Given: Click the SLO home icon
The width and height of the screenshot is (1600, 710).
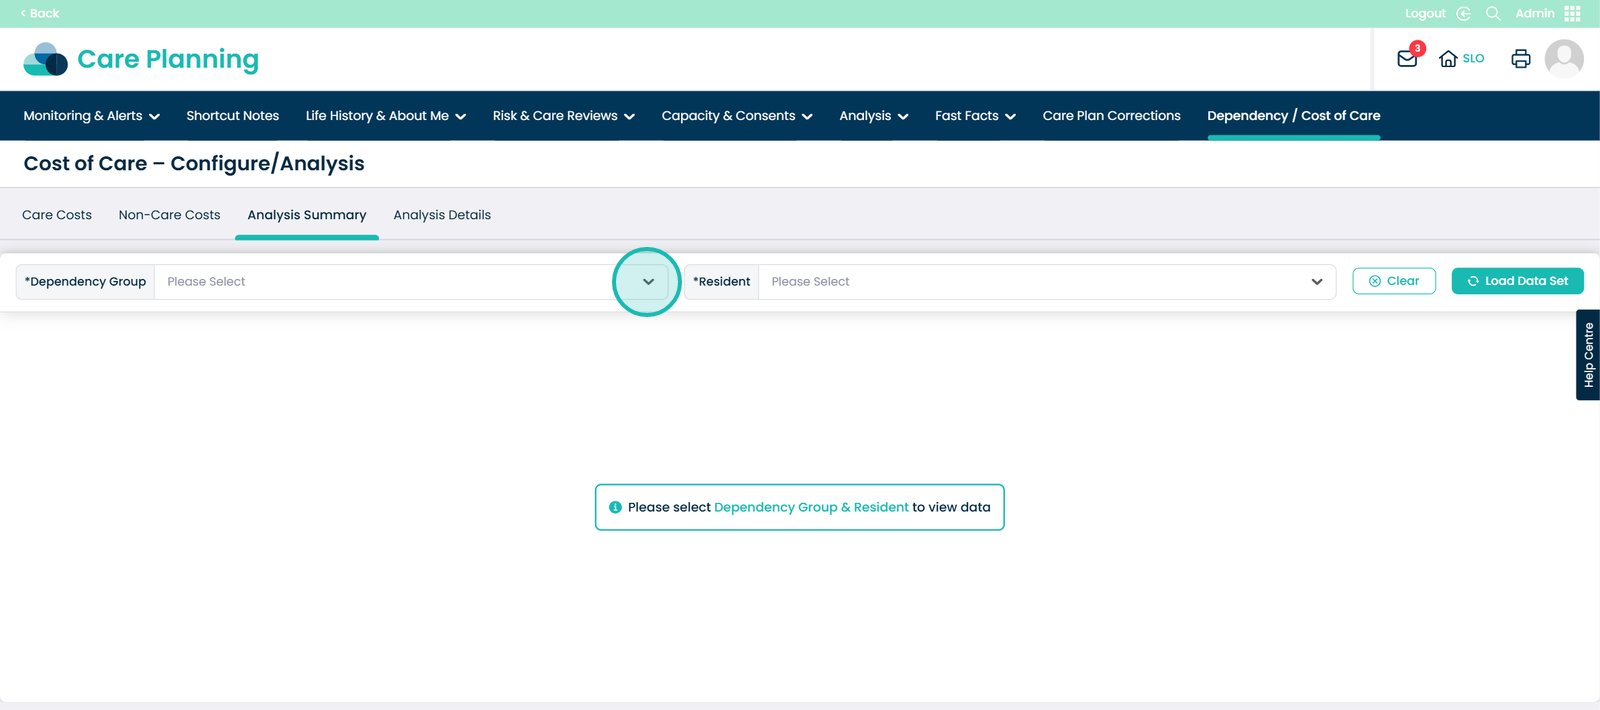Looking at the screenshot, I should point(1448,59).
